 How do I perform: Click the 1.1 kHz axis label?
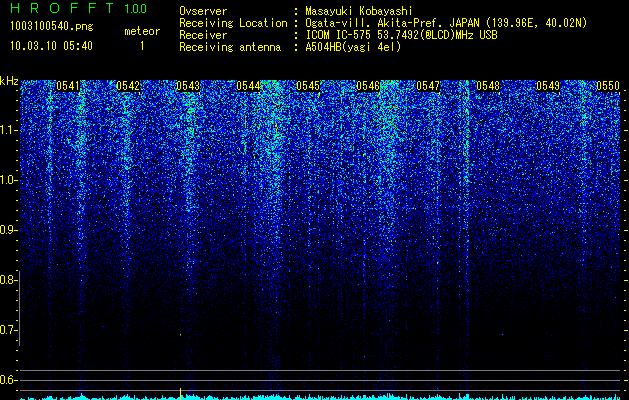tap(9, 130)
